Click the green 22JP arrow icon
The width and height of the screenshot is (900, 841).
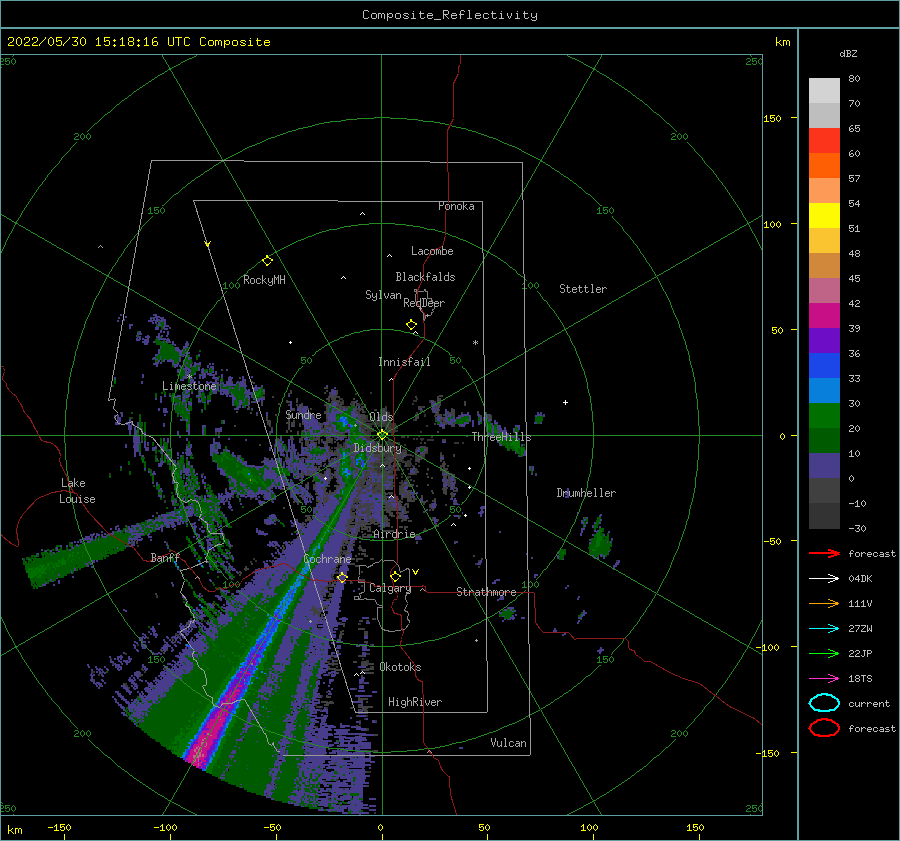coord(824,653)
